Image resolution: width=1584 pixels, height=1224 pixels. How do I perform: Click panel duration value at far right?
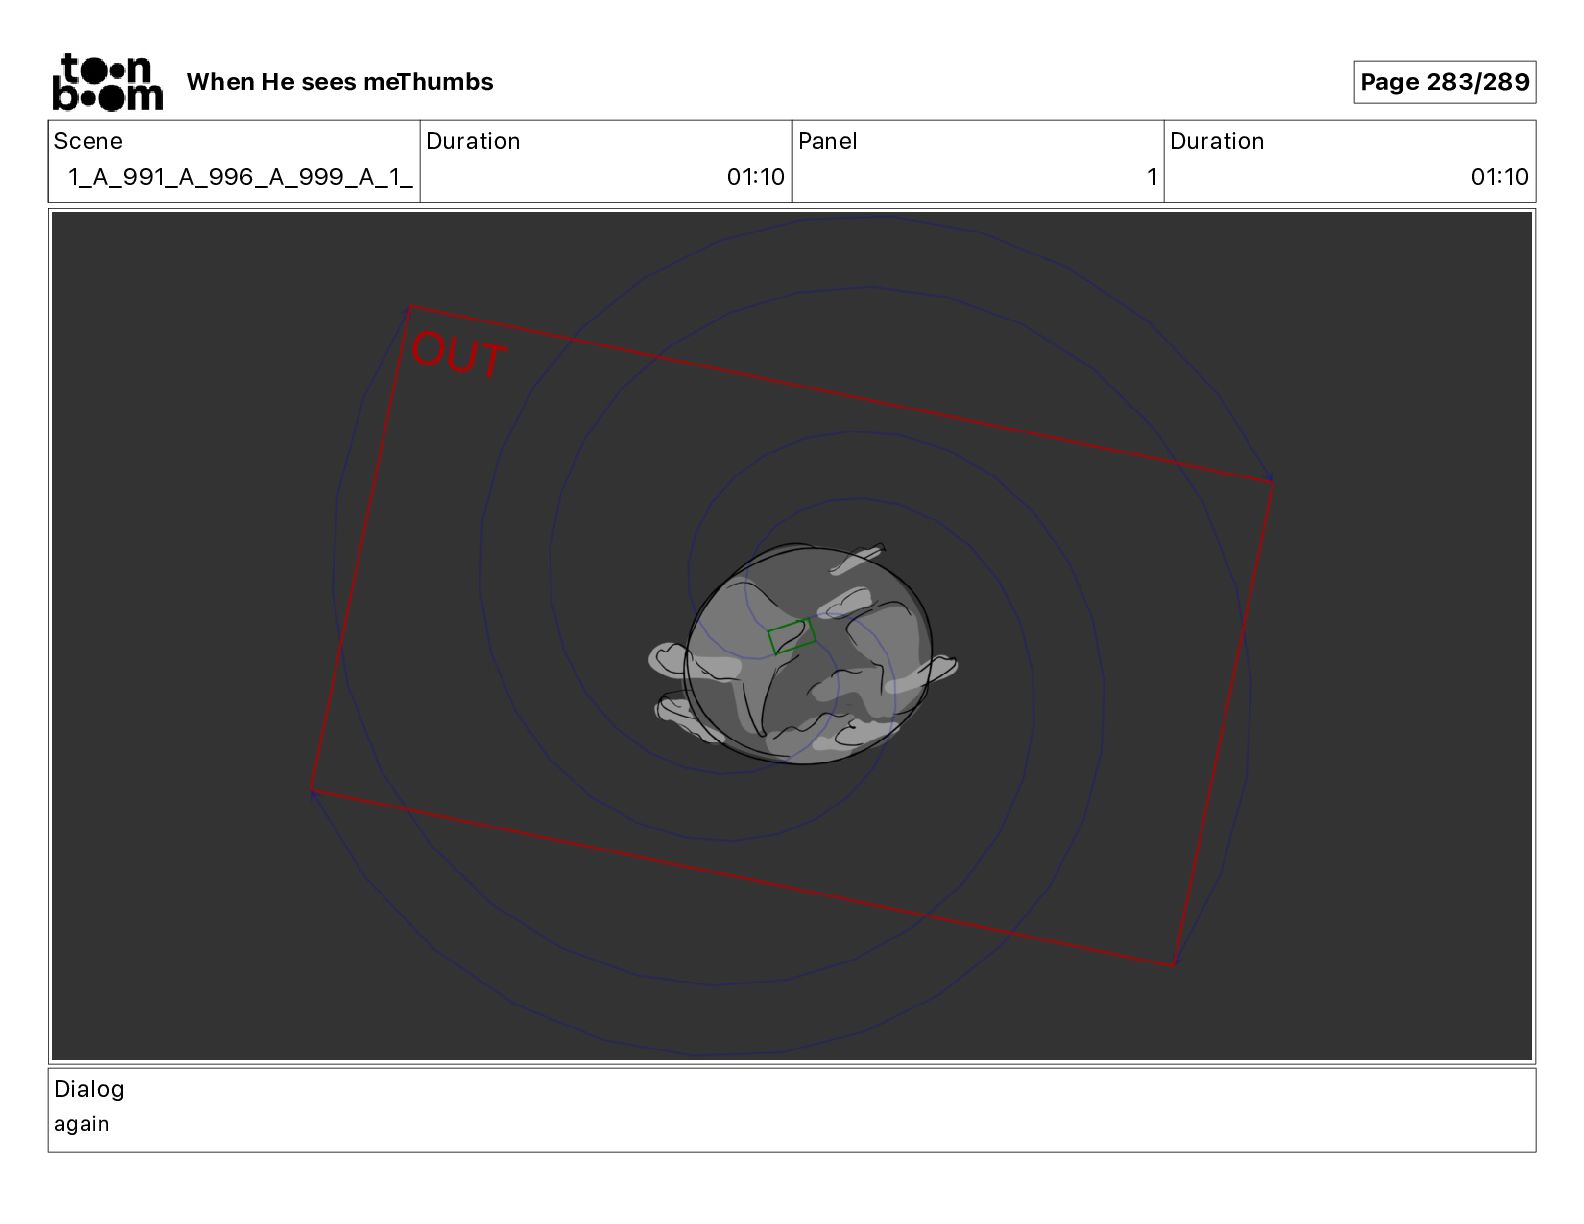click(x=1500, y=177)
